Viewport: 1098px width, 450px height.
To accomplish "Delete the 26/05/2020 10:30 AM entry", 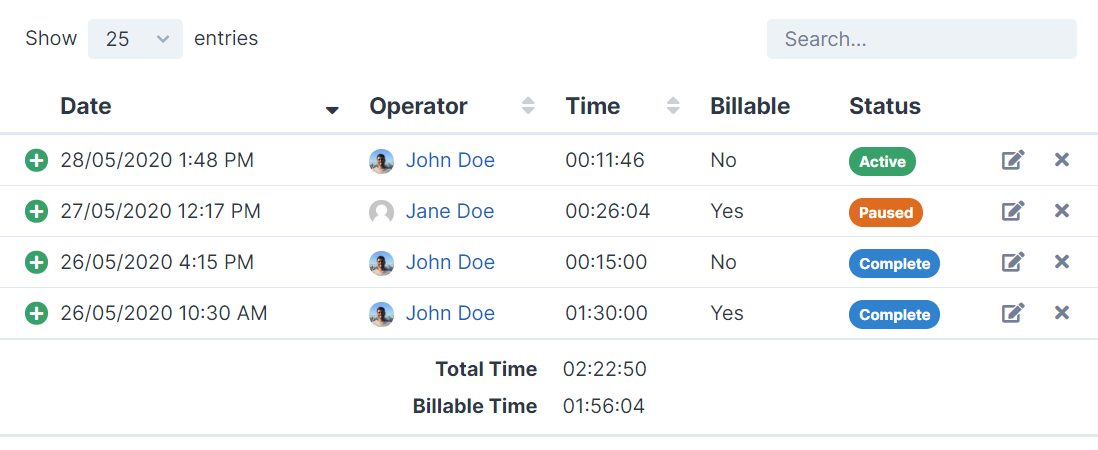I will [x=1062, y=313].
